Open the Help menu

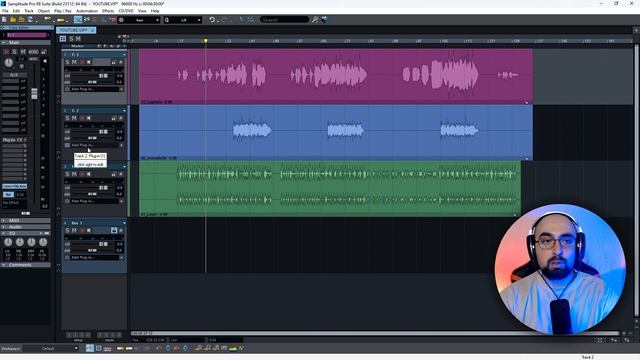point(155,11)
